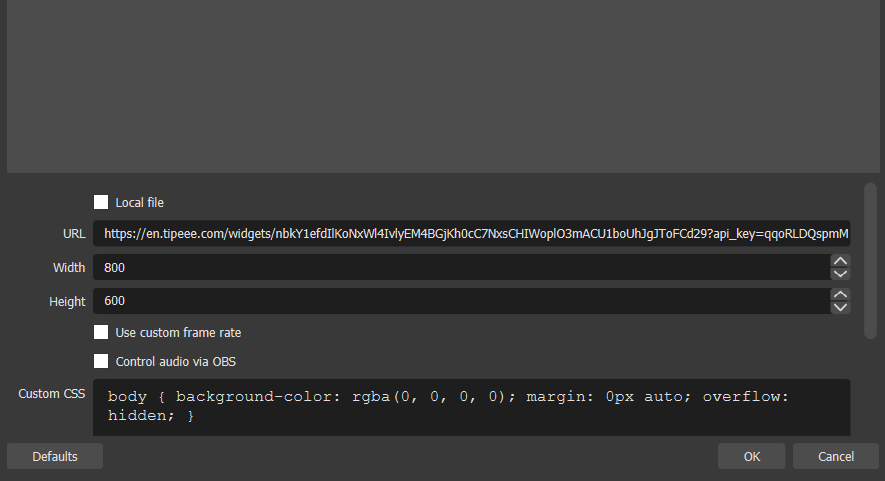Place cursor in the Custom CSS box
Image resolution: width=885 pixels, height=481 pixels.
[471, 406]
